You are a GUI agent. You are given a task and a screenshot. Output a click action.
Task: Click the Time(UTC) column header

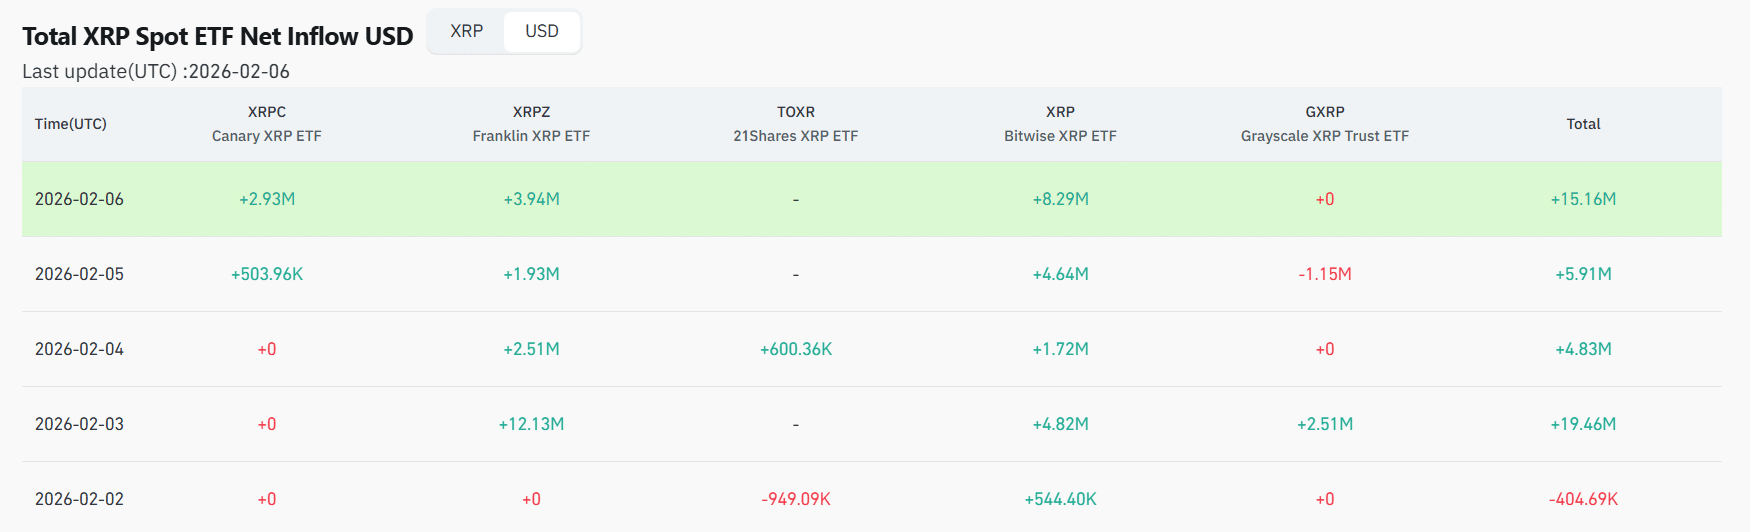71,124
